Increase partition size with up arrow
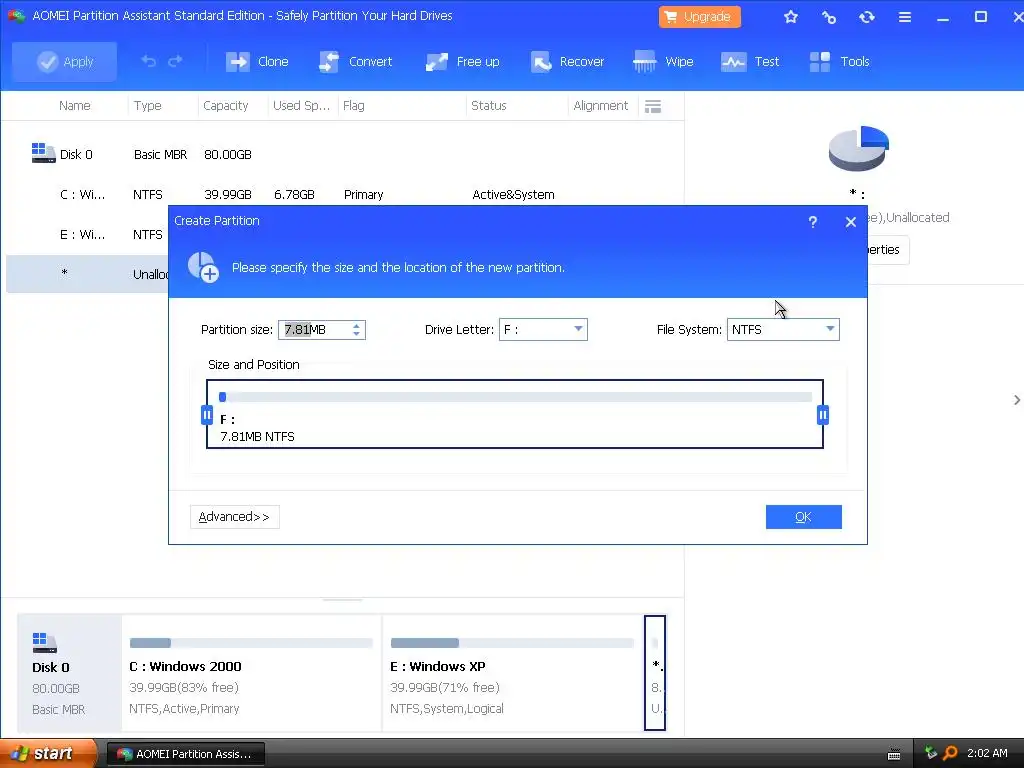The image size is (1024, 768). point(357,325)
